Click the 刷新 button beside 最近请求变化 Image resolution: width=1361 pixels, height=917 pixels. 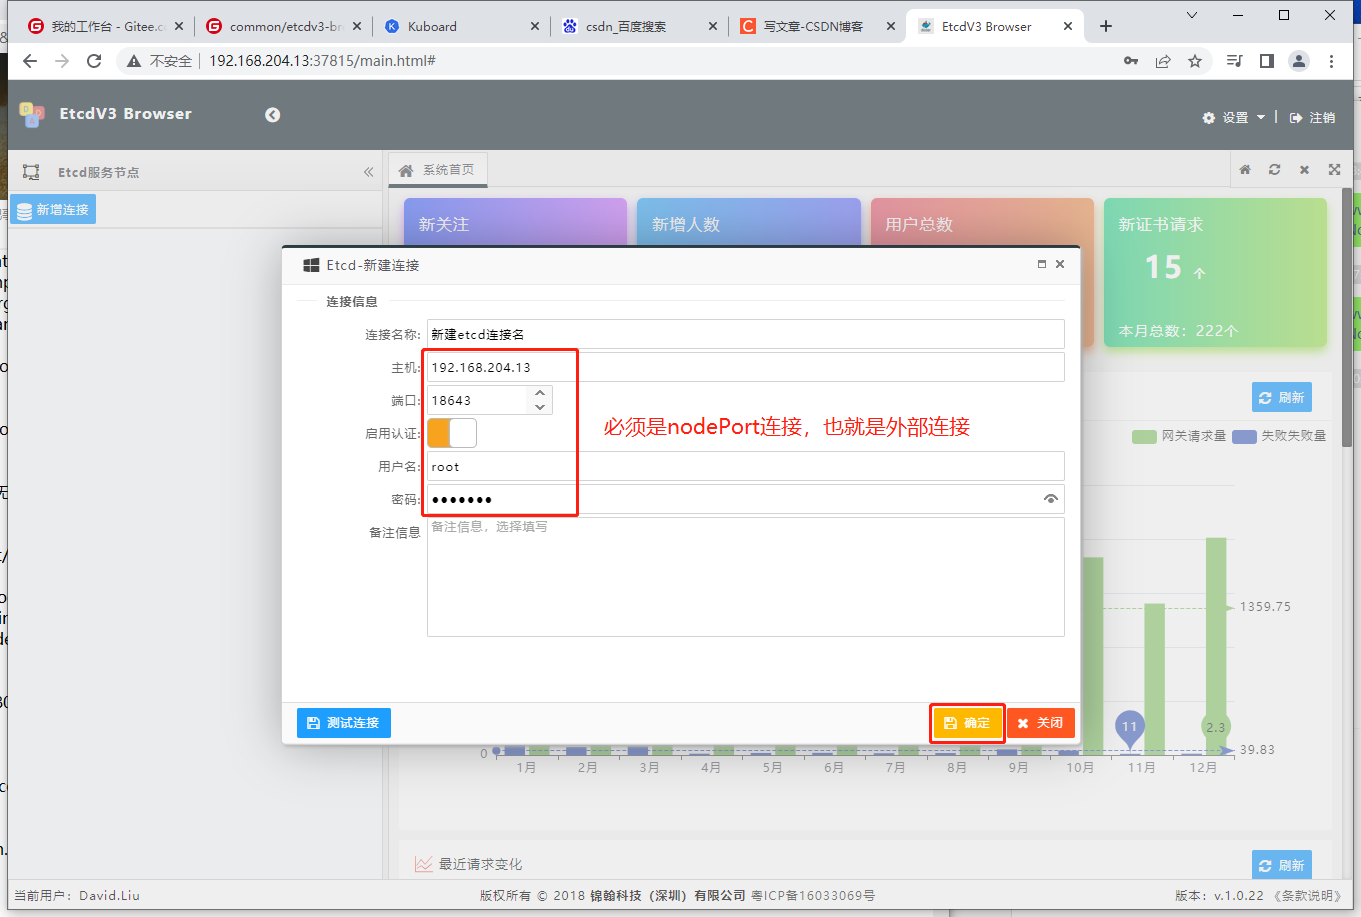click(1281, 865)
